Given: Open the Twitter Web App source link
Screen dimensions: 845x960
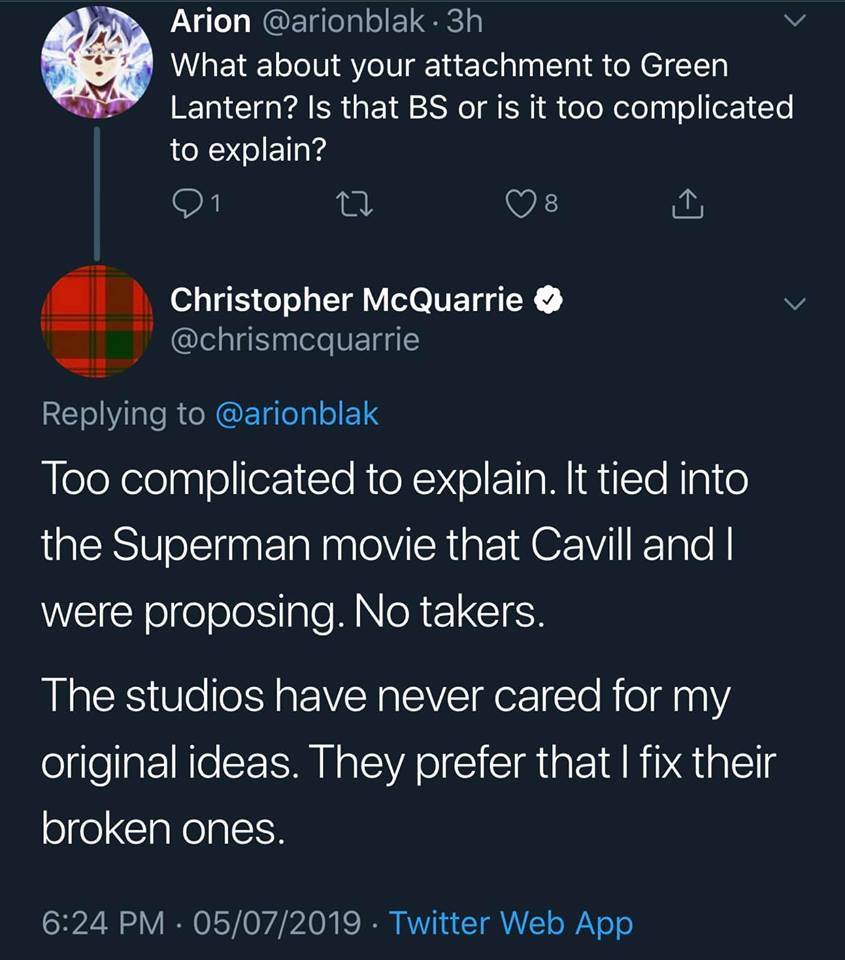Looking at the screenshot, I should pyautogui.click(x=511, y=923).
